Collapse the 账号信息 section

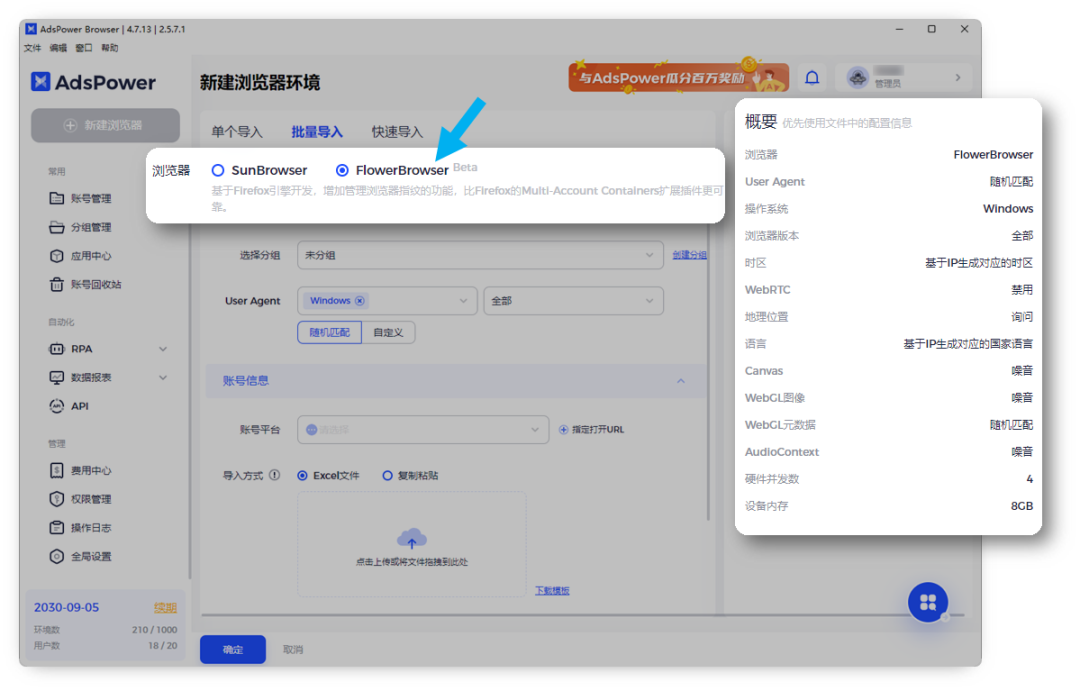[x=681, y=380]
